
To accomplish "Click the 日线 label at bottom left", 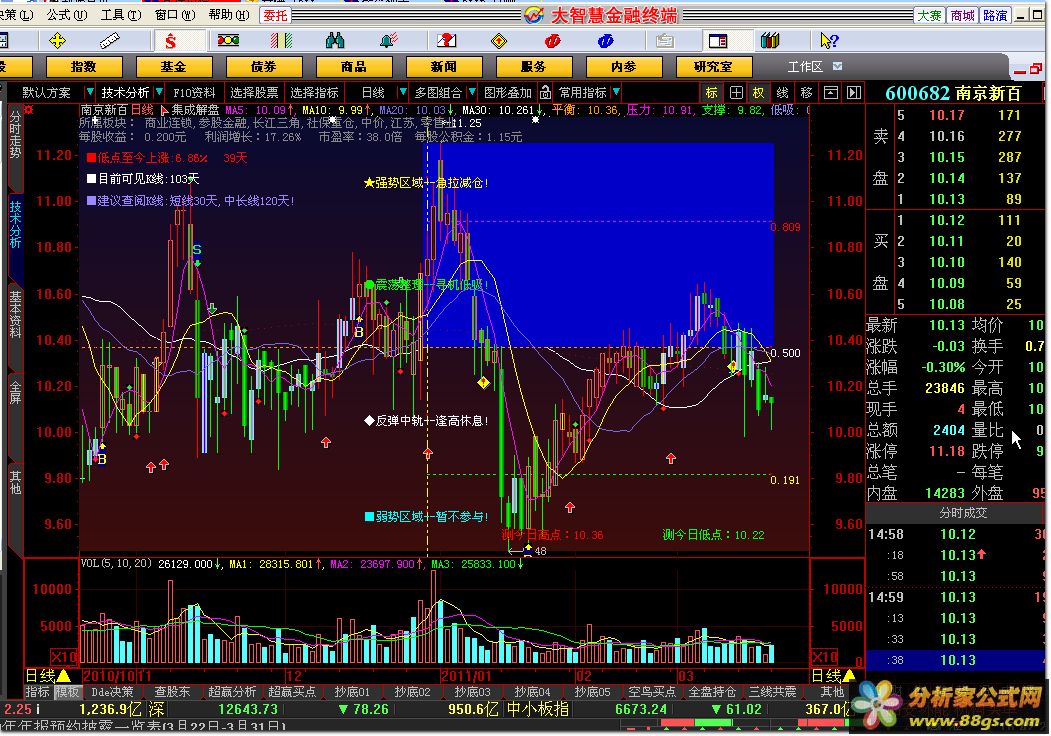I will click(40, 675).
